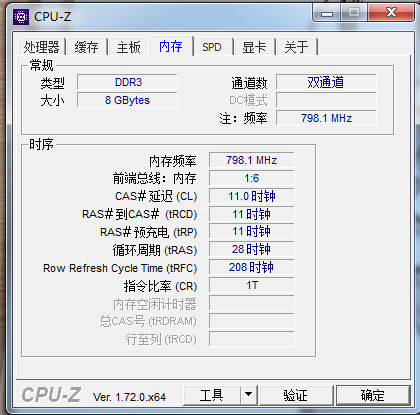Select the 主板 tab
Viewport: 420px width, 415px height.
129,47
